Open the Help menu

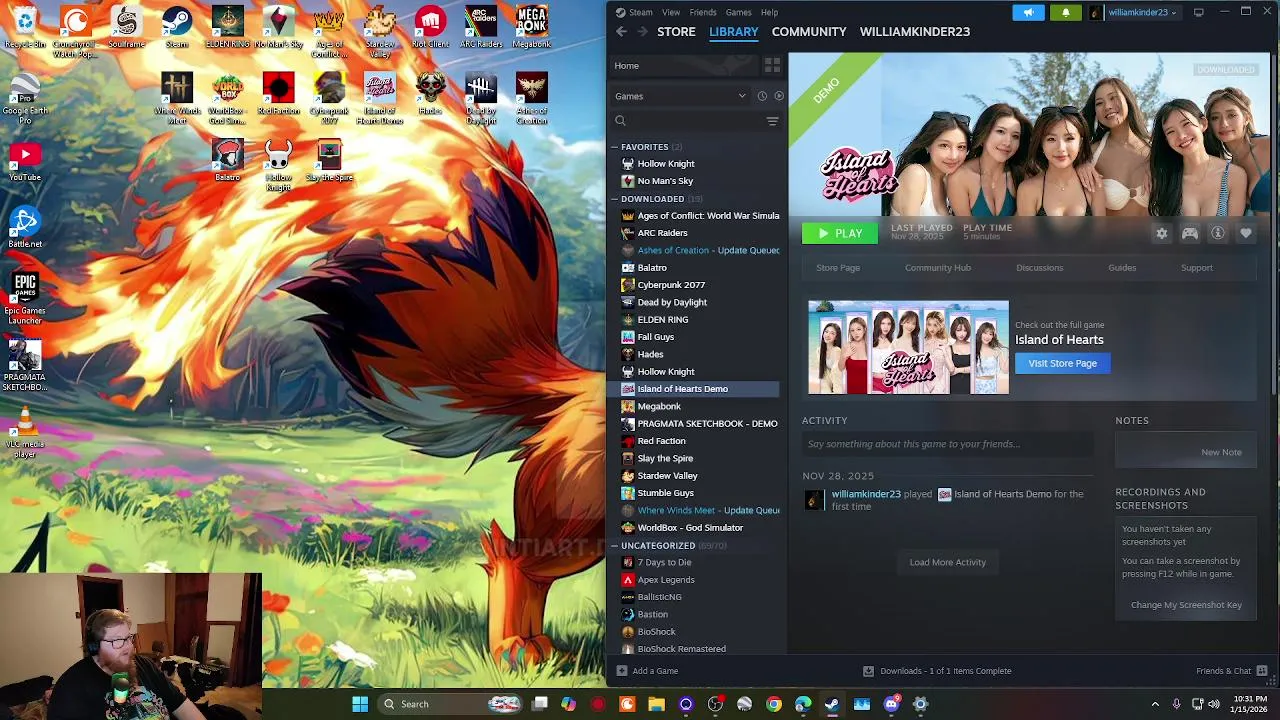coord(769,12)
